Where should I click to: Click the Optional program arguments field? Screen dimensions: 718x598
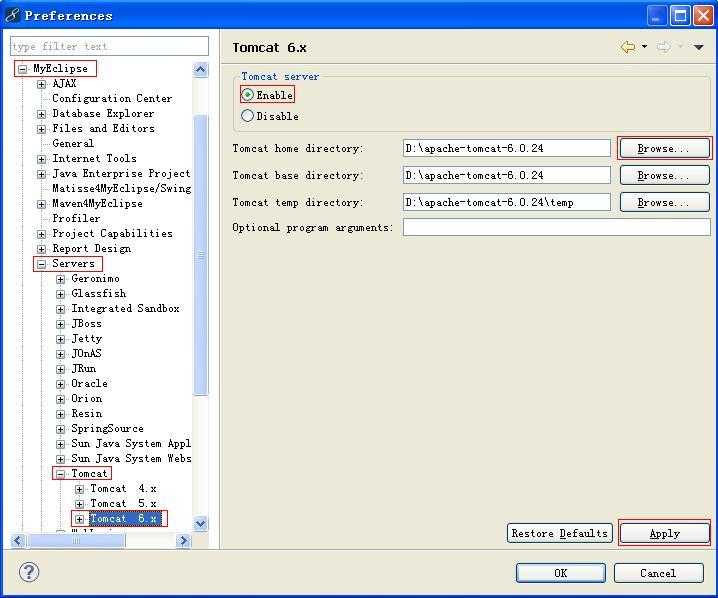click(x=556, y=227)
